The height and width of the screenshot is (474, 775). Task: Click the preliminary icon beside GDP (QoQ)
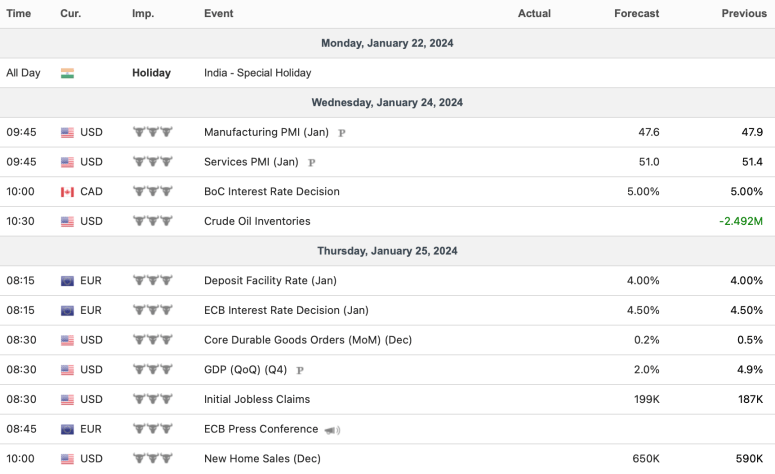(x=300, y=370)
